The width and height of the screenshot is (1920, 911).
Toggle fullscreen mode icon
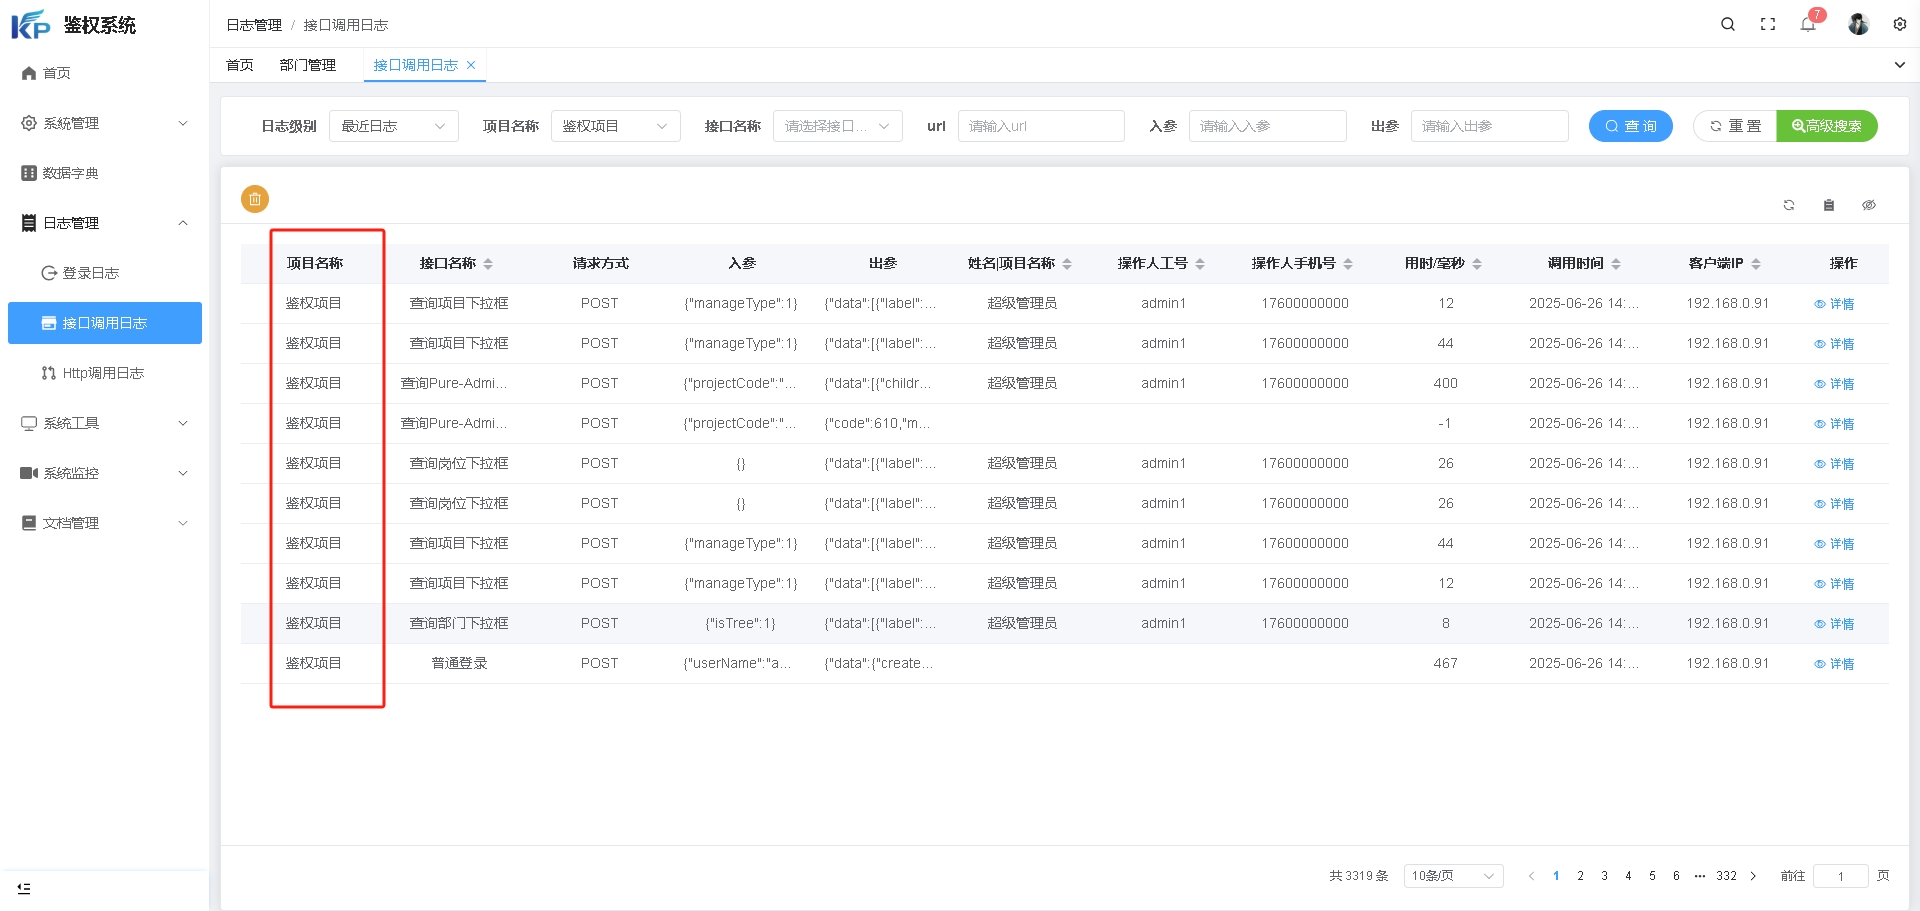point(1768,25)
